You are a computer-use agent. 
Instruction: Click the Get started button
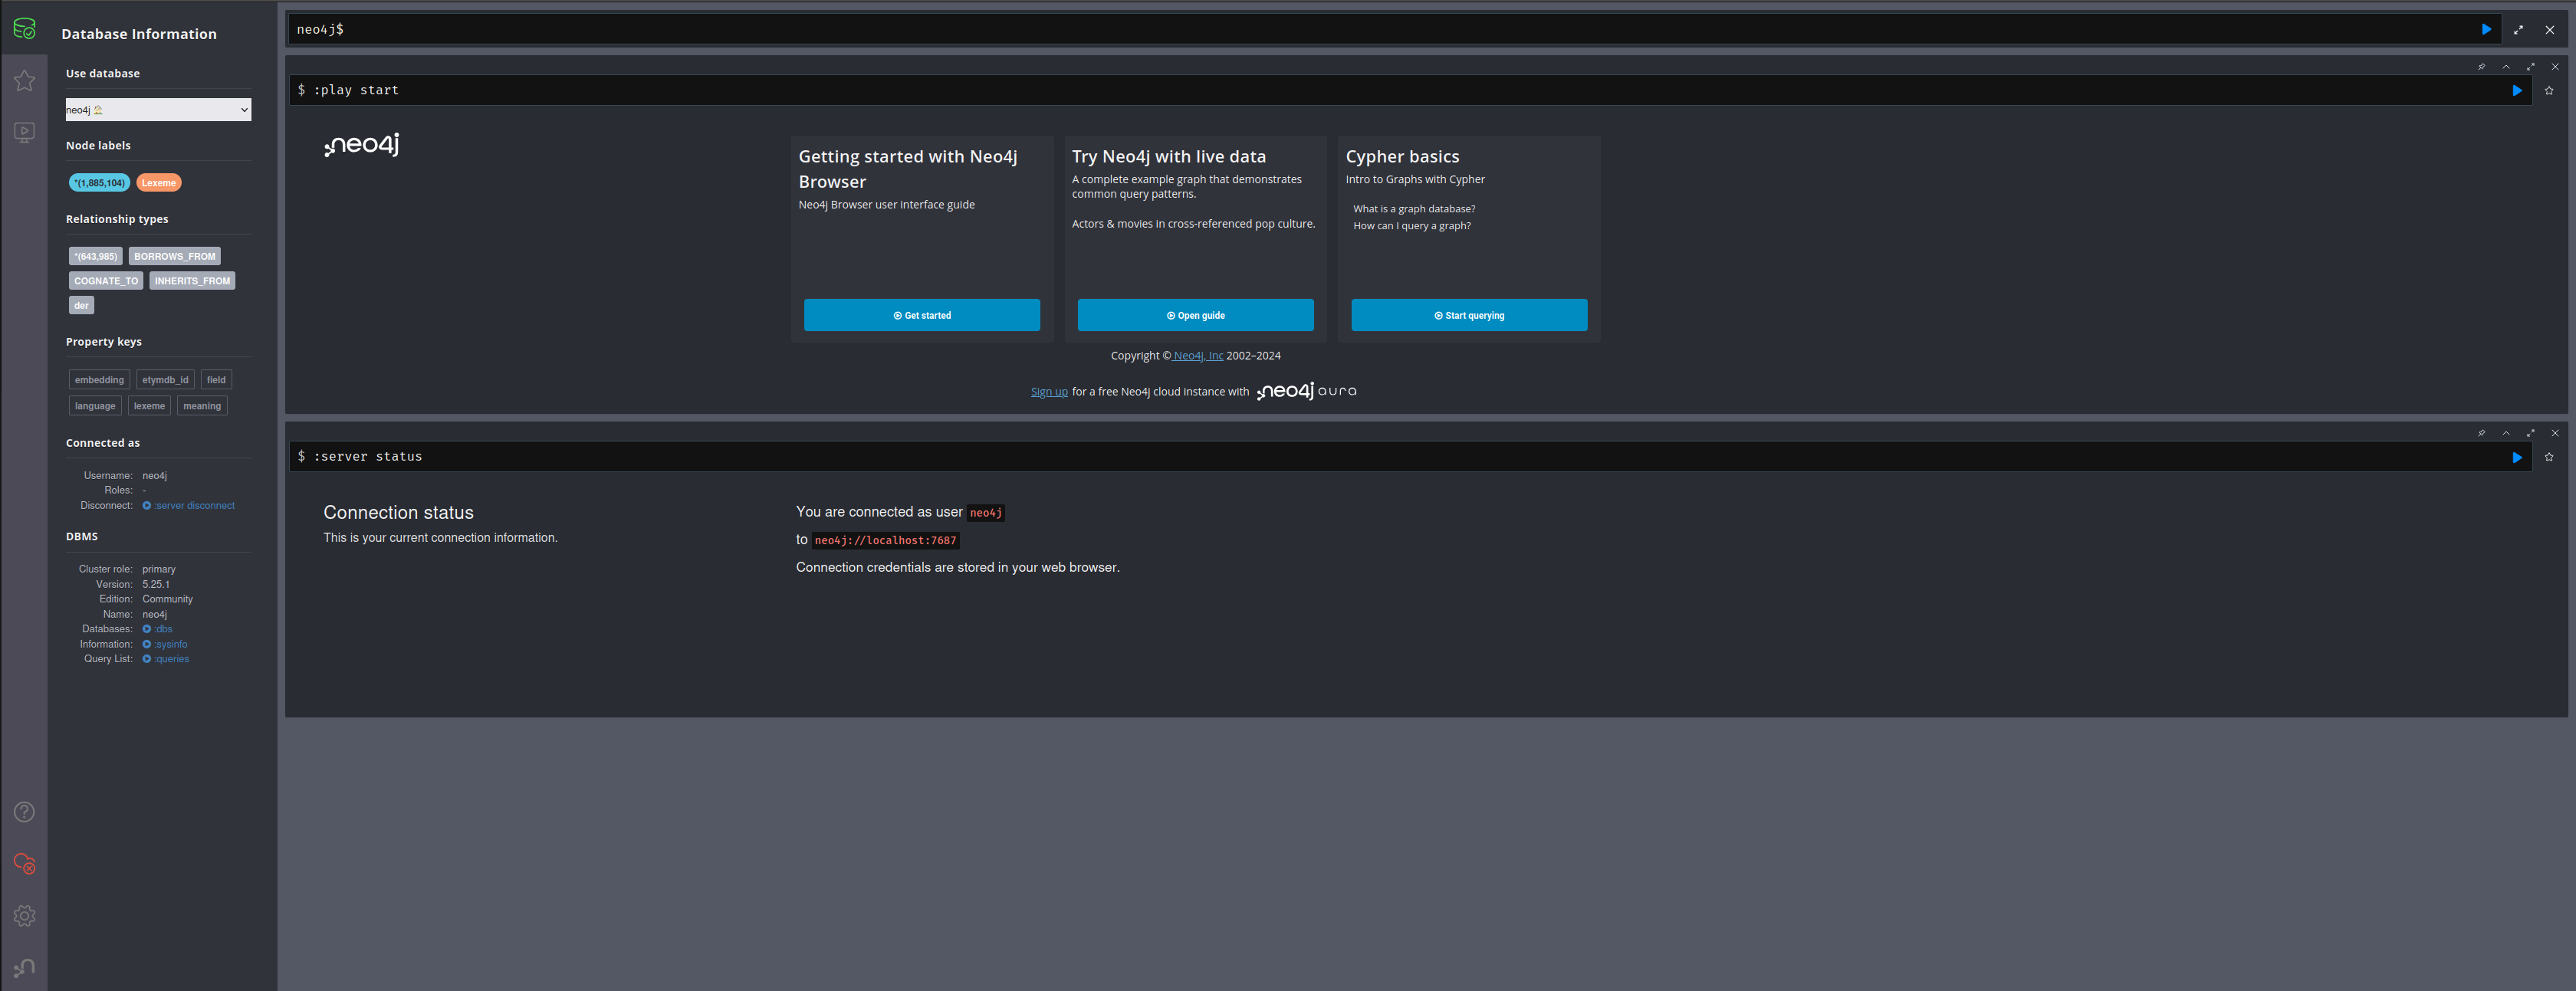[922, 315]
